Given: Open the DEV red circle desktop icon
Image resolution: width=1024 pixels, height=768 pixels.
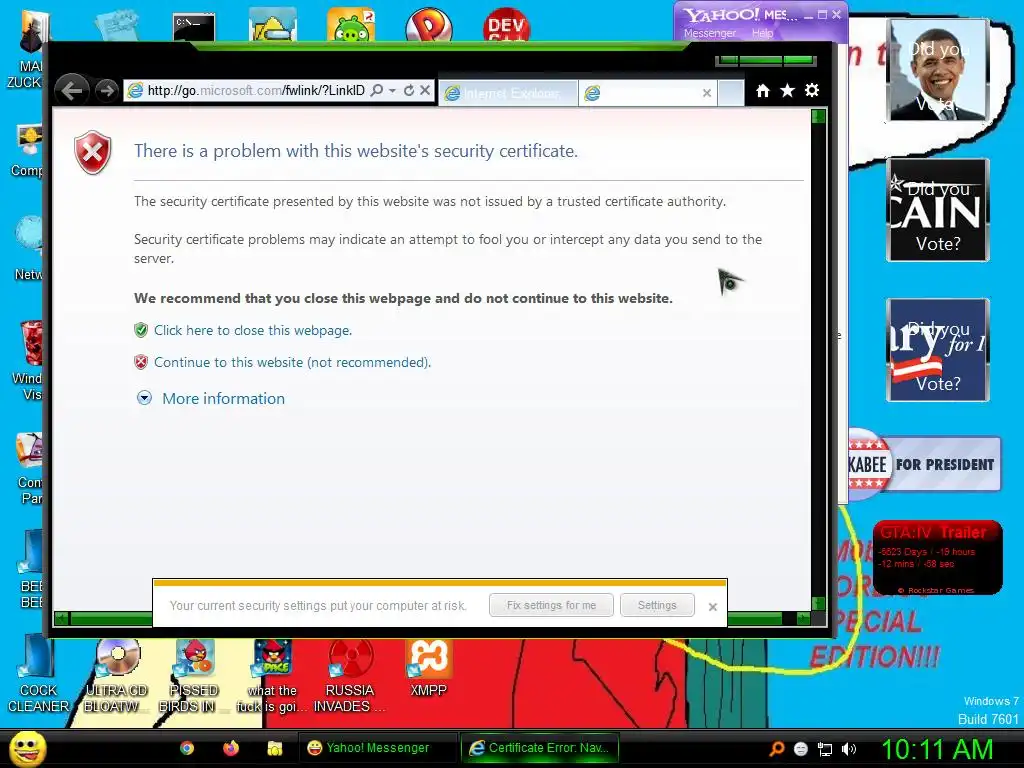Looking at the screenshot, I should click(507, 25).
